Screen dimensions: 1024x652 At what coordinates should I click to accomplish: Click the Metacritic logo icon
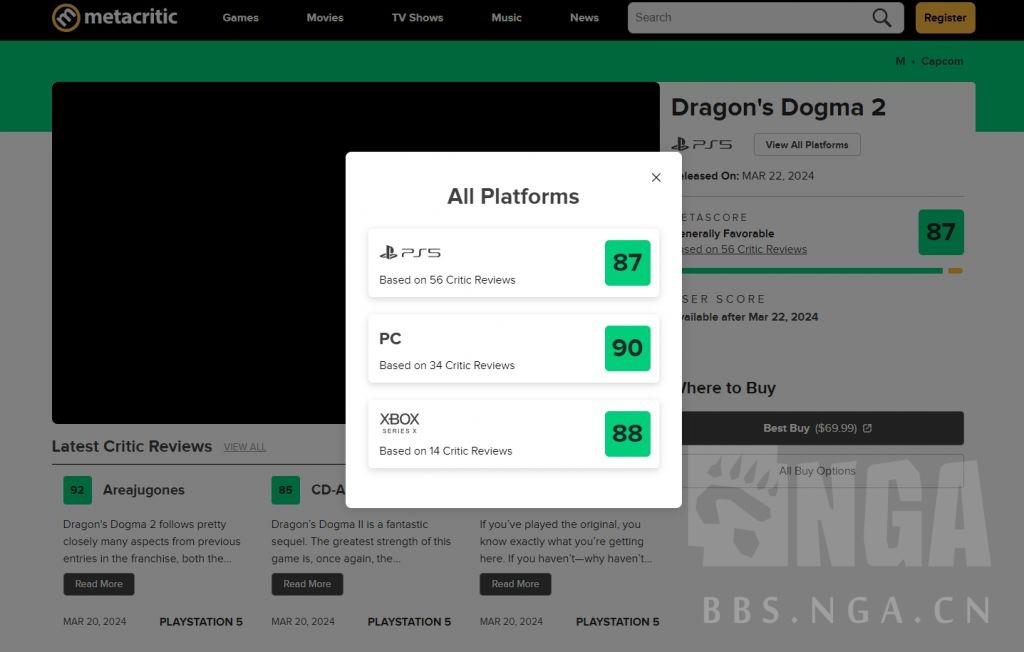(x=66, y=17)
